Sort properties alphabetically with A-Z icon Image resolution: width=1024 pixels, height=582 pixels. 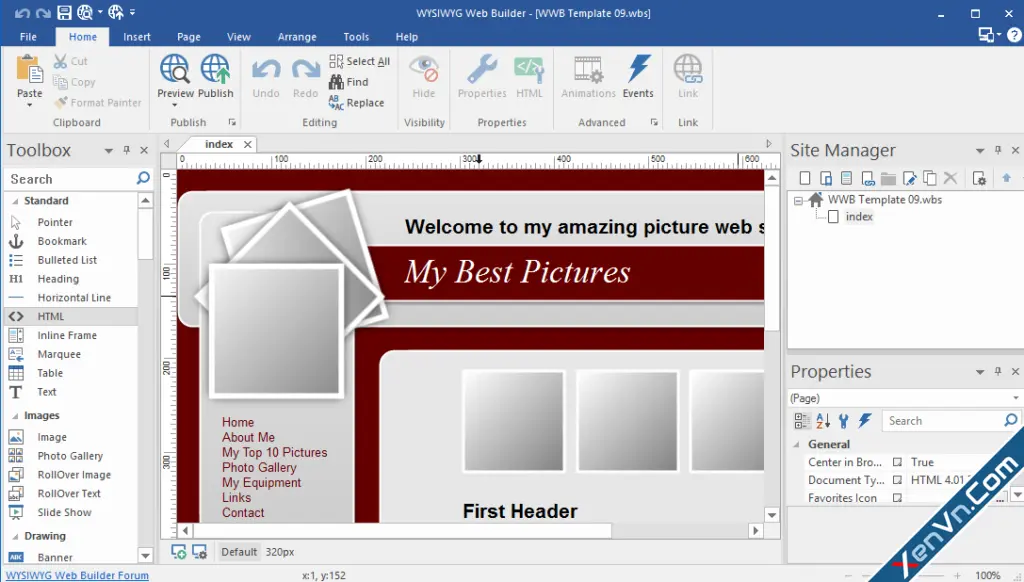coord(823,421)
